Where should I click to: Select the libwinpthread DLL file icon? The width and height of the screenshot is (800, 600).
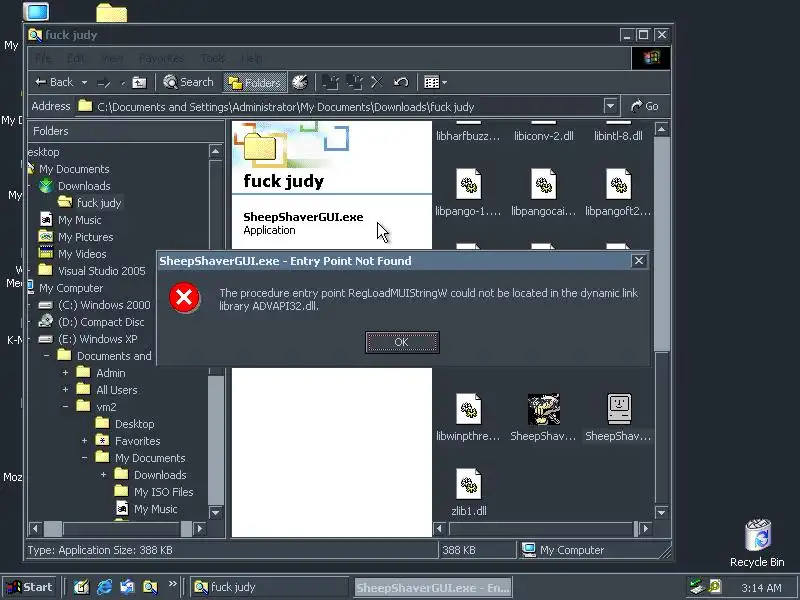tap(468, 409)
